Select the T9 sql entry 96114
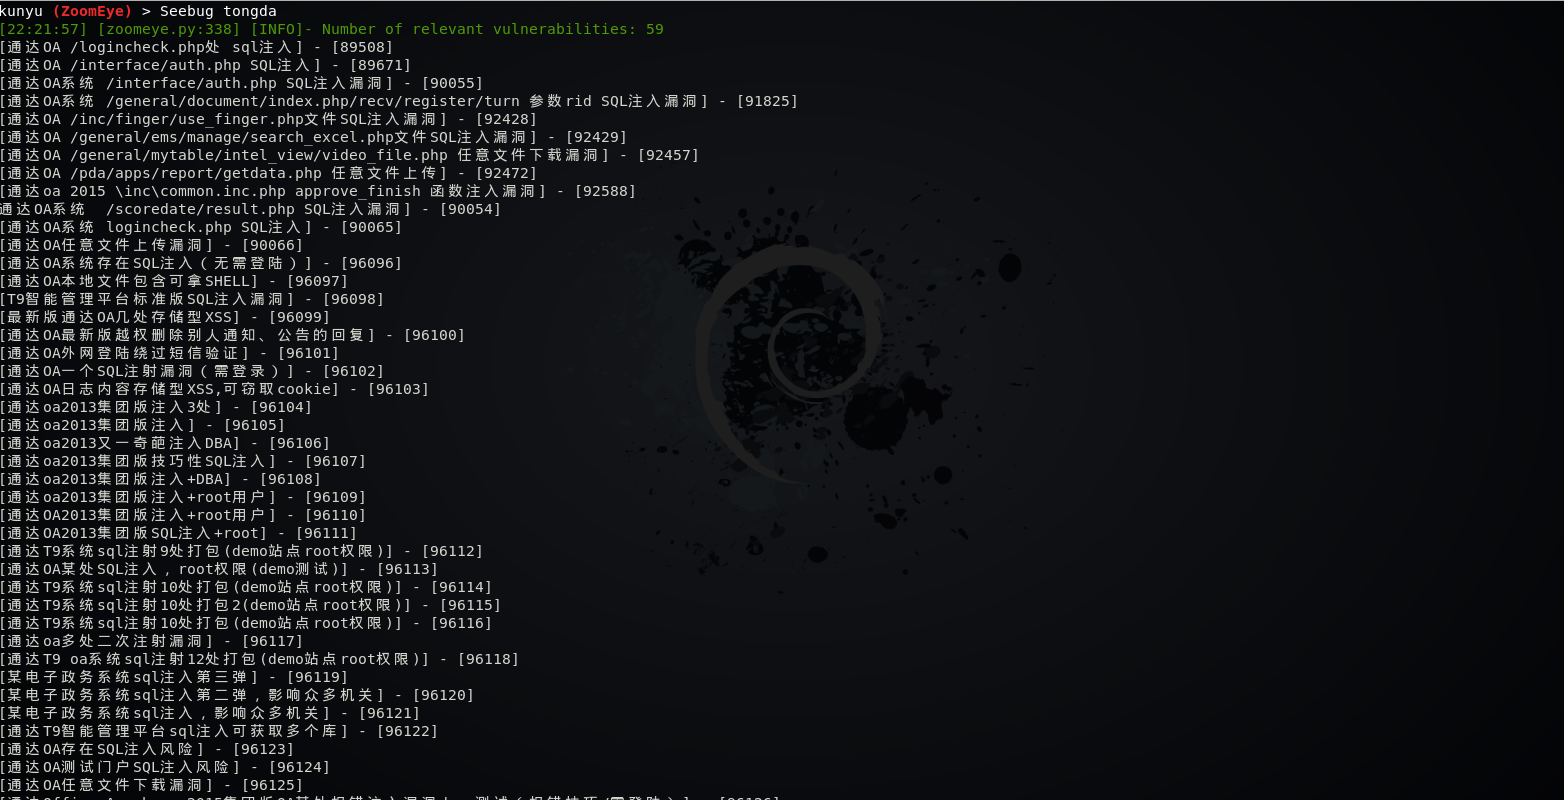The image size is (1564, 800). 246,587
